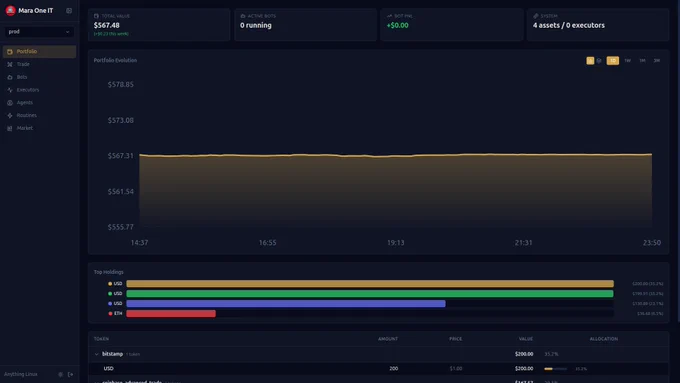Open the Market page

tap(39, 128)
